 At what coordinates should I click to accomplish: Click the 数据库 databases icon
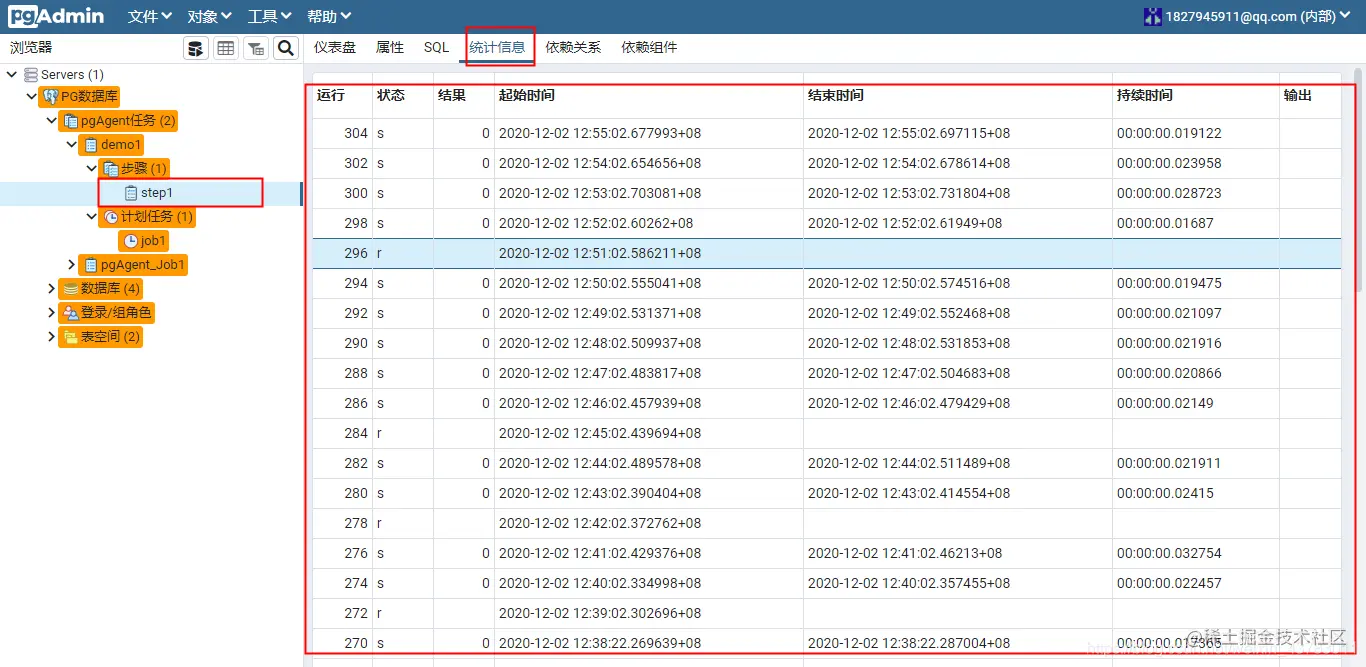point(71,289)
